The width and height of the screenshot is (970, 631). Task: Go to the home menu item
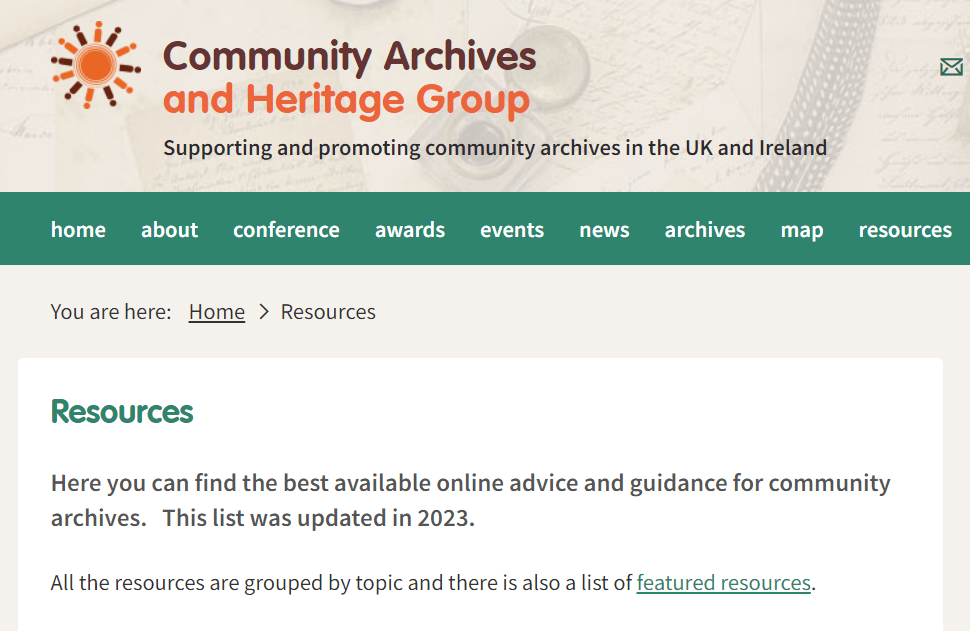click(78, 230)
